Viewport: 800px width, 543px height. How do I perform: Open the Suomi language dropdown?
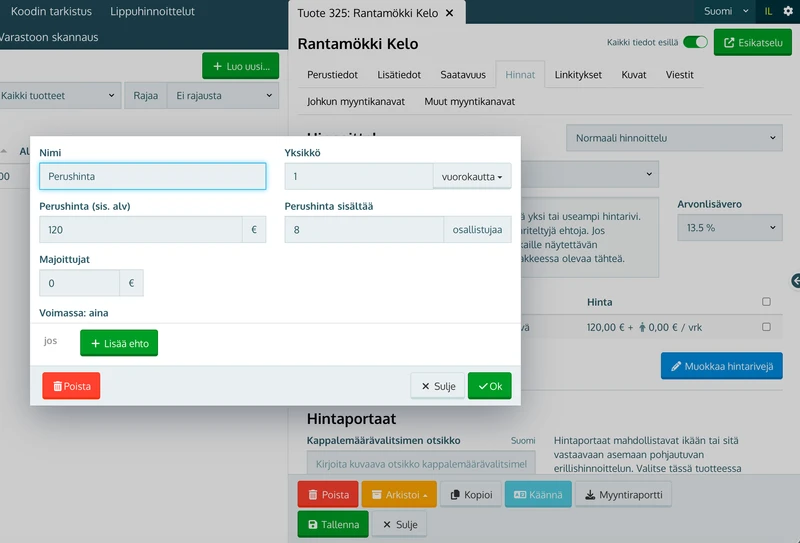point(726,11)
